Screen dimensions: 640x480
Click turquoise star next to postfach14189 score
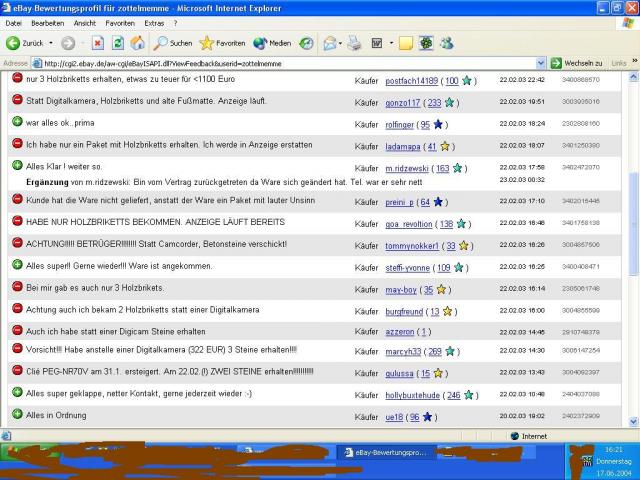coord(466,80)
